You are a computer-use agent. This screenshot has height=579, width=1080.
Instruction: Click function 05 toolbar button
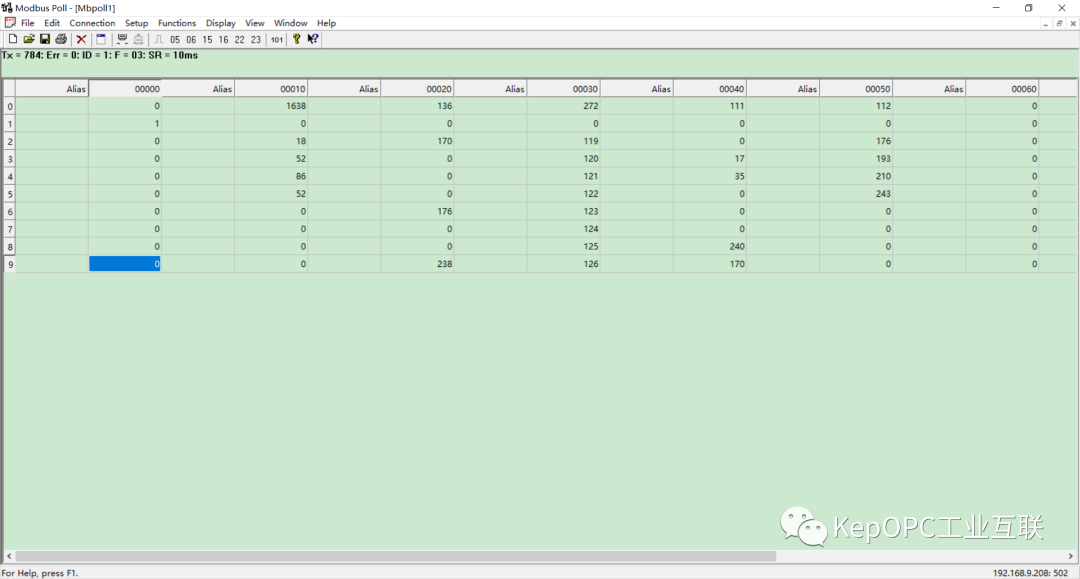pos(175,40)
